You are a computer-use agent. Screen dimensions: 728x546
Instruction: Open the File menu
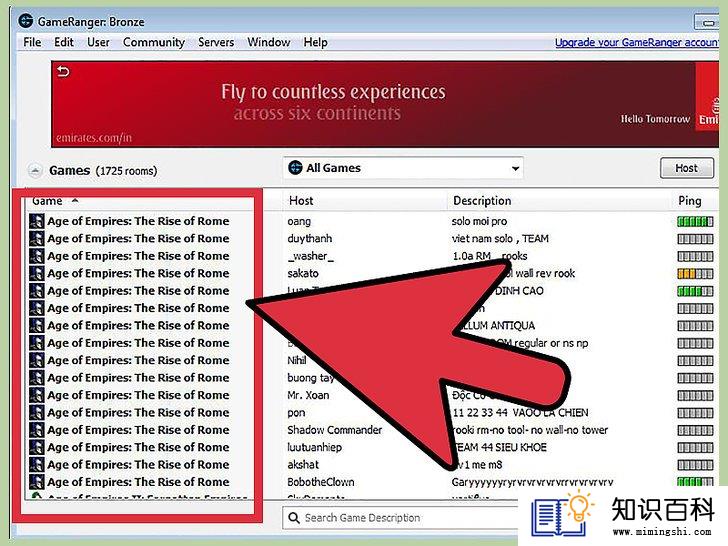pyautogui.click(x=32, y=42)
